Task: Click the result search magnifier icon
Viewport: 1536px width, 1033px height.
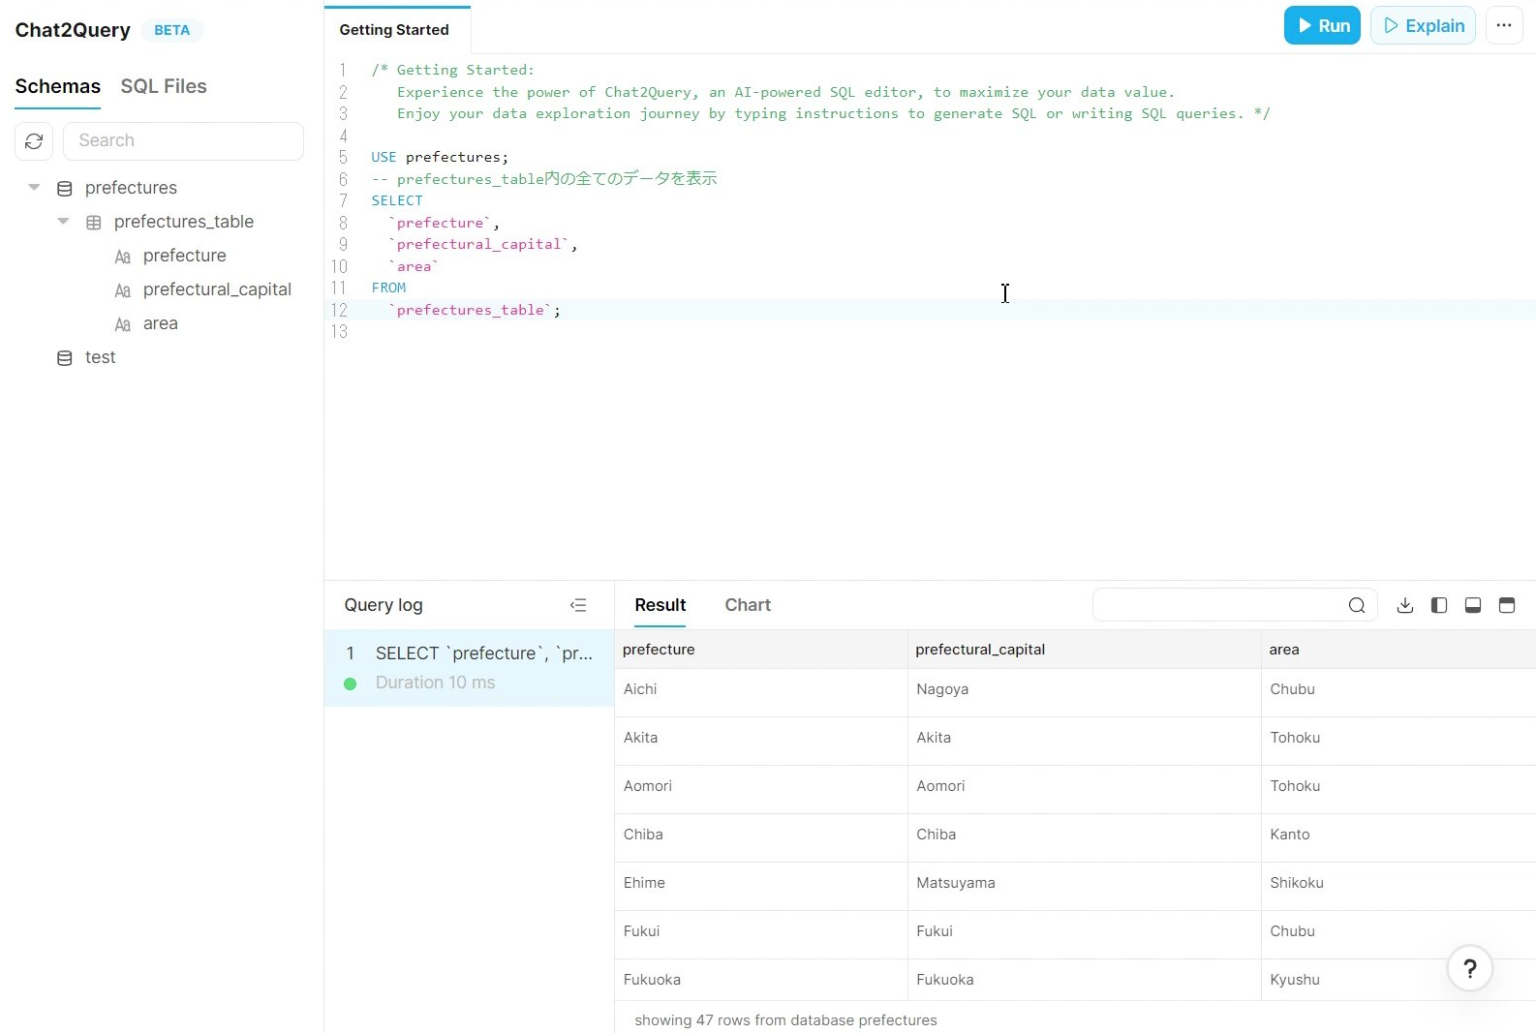Action: click(1357, 605)
